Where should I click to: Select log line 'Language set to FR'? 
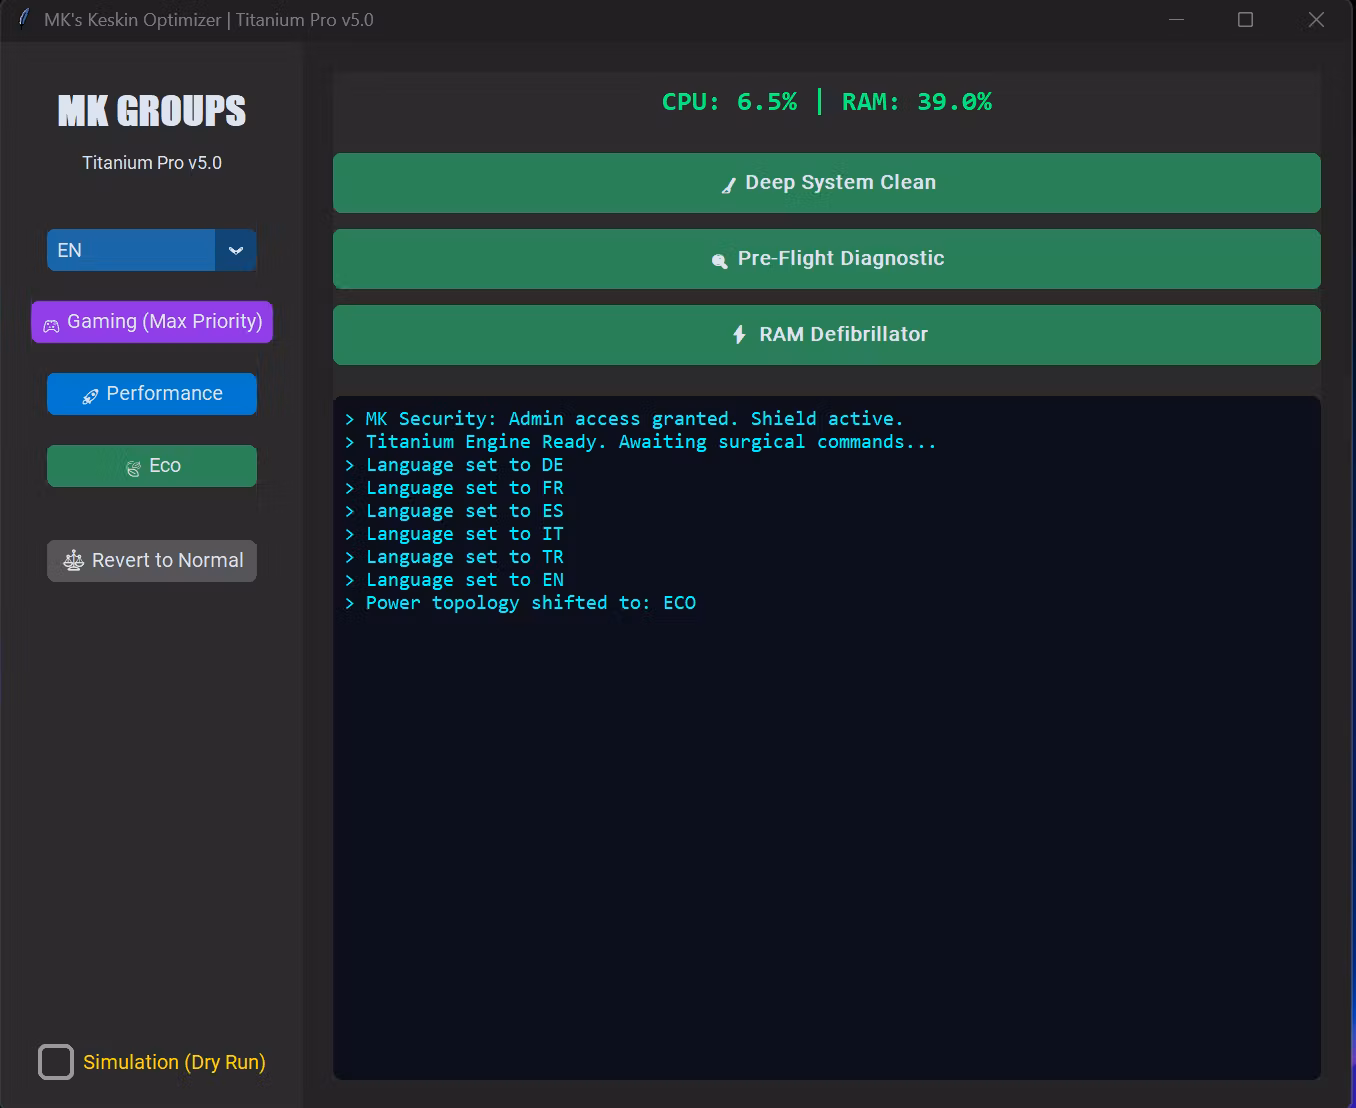(454, 488)
